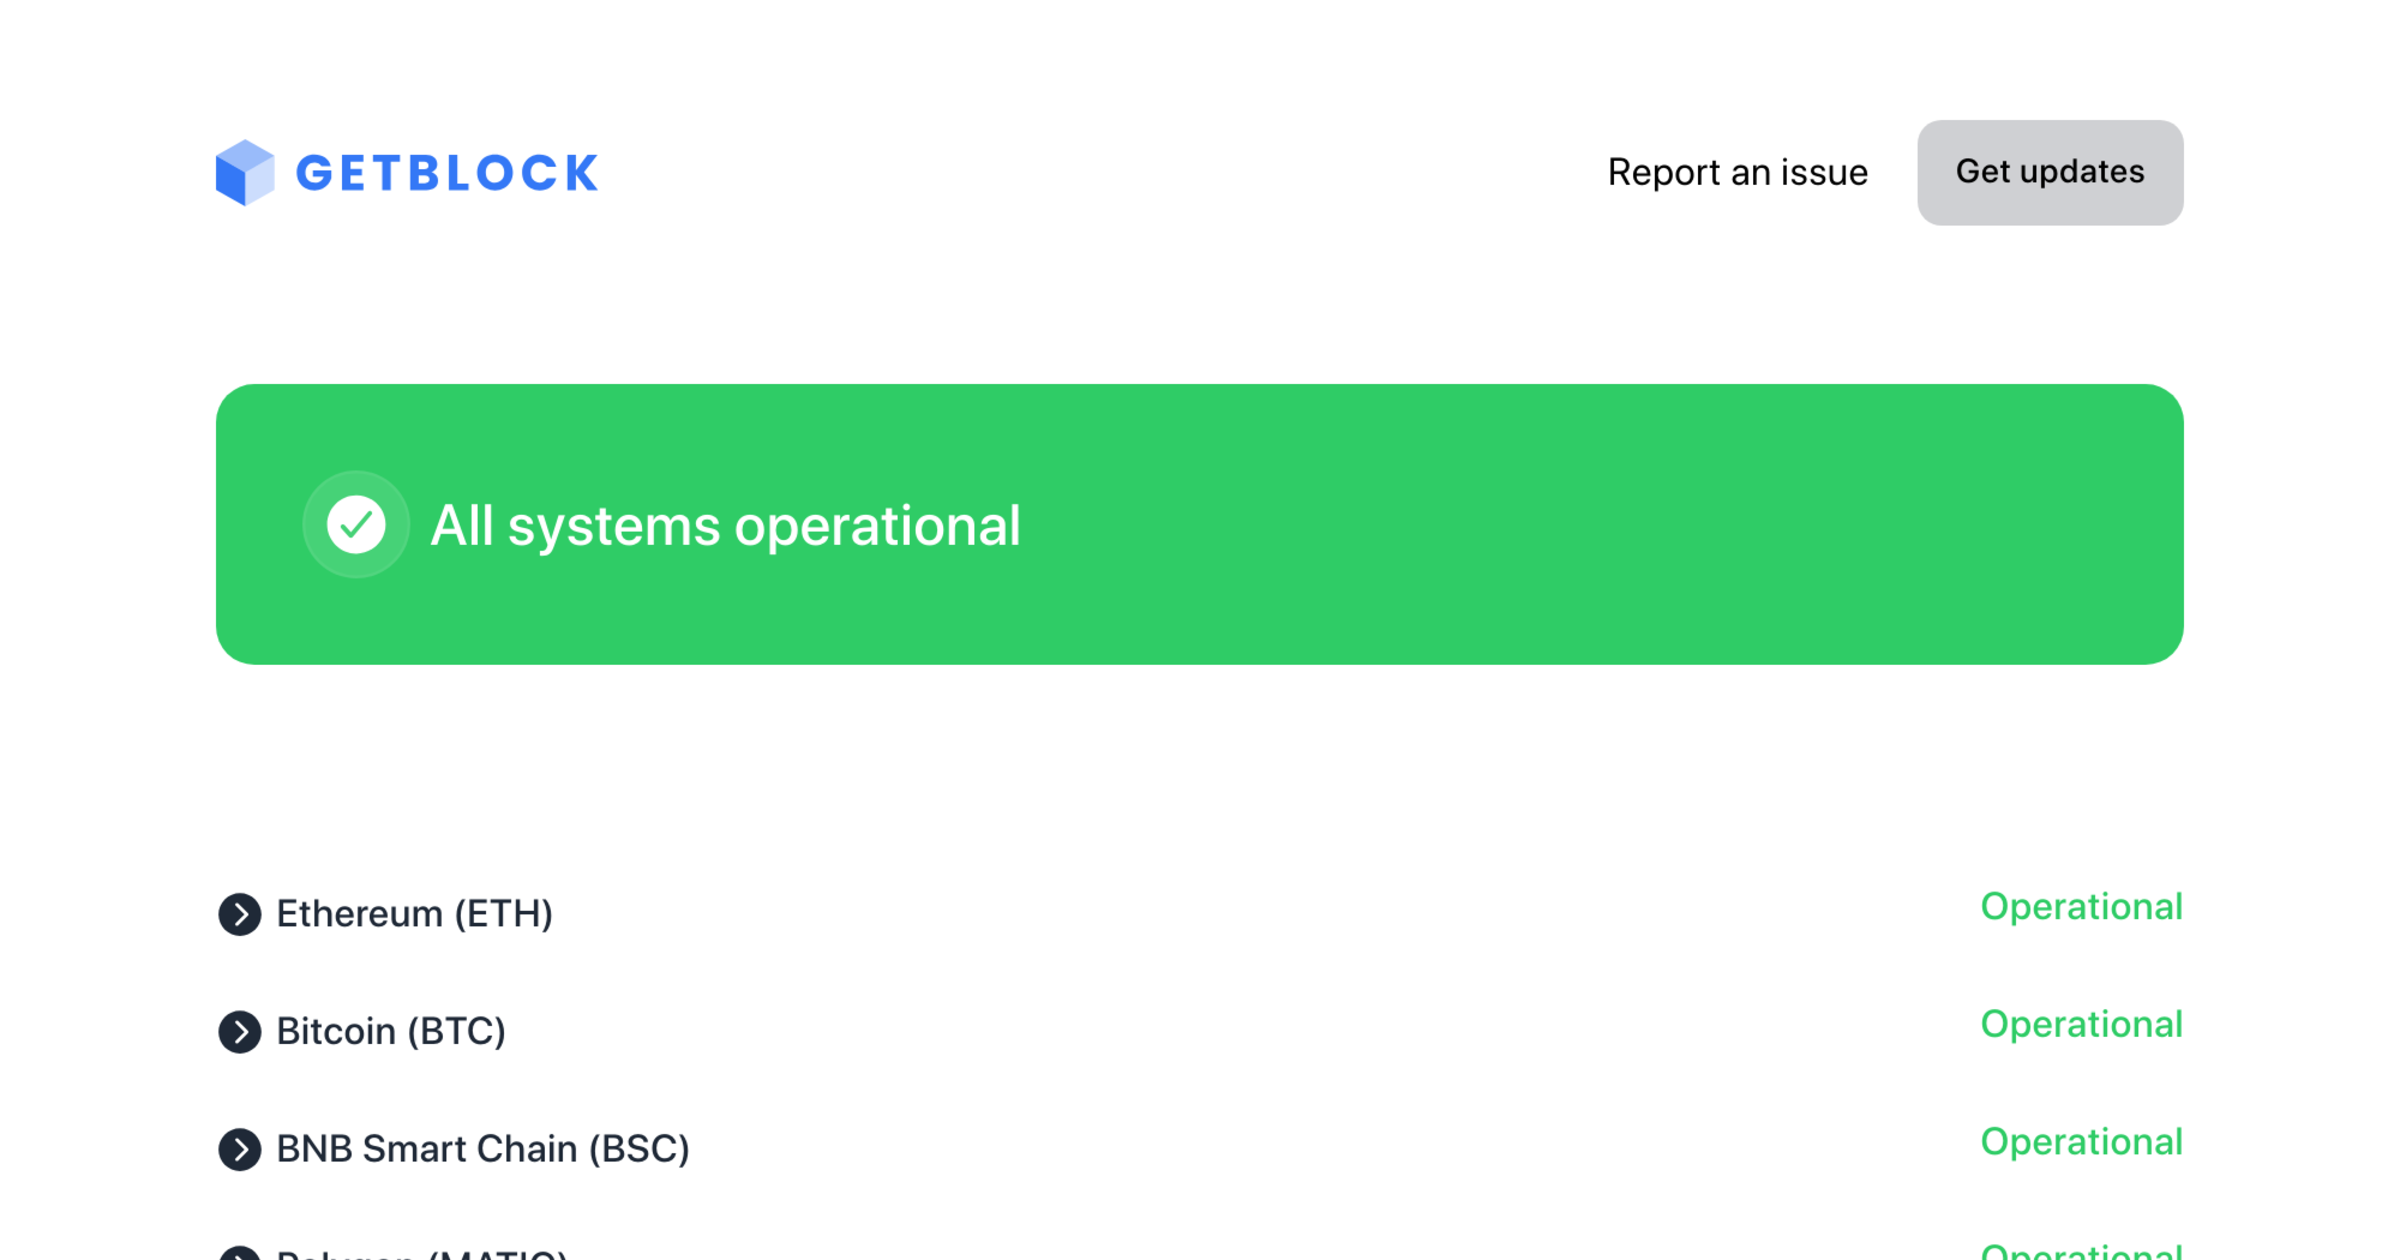This screenshot has height=1260, width=2400.
Task: Click the Operational status next to Ethereum
Action: coord(2081,908)
